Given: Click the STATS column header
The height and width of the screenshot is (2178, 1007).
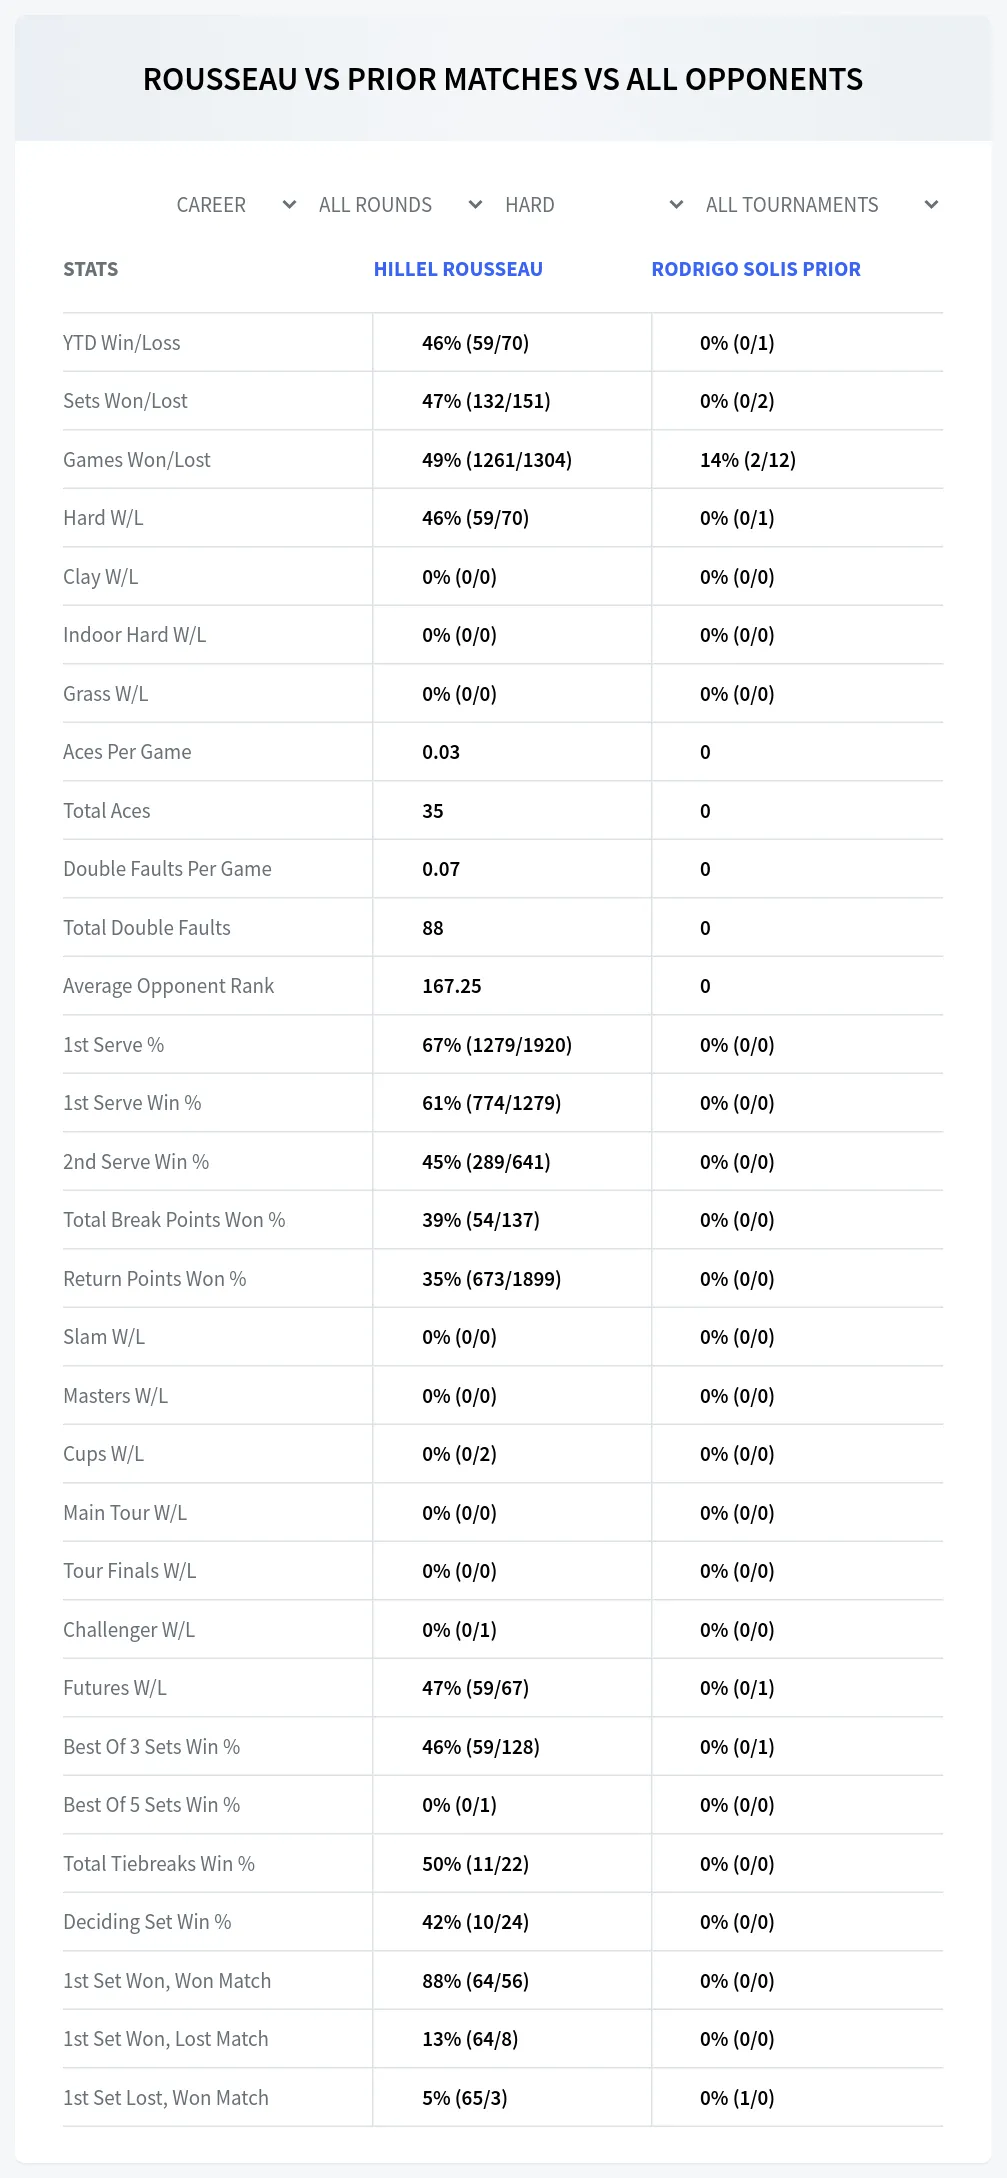Looking at the screenshot, I should click(x=90, y=269).
